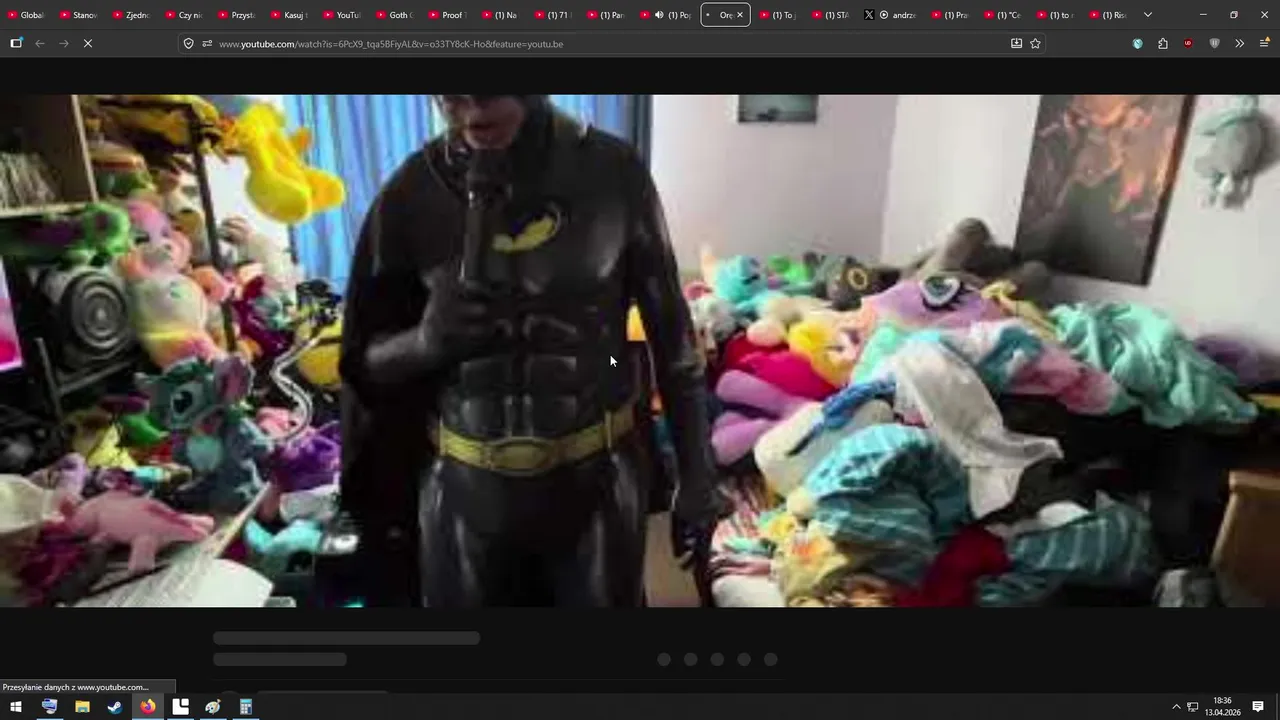
Task: Switch to the '(1) STA' tab
Action: tap(832, 15)
